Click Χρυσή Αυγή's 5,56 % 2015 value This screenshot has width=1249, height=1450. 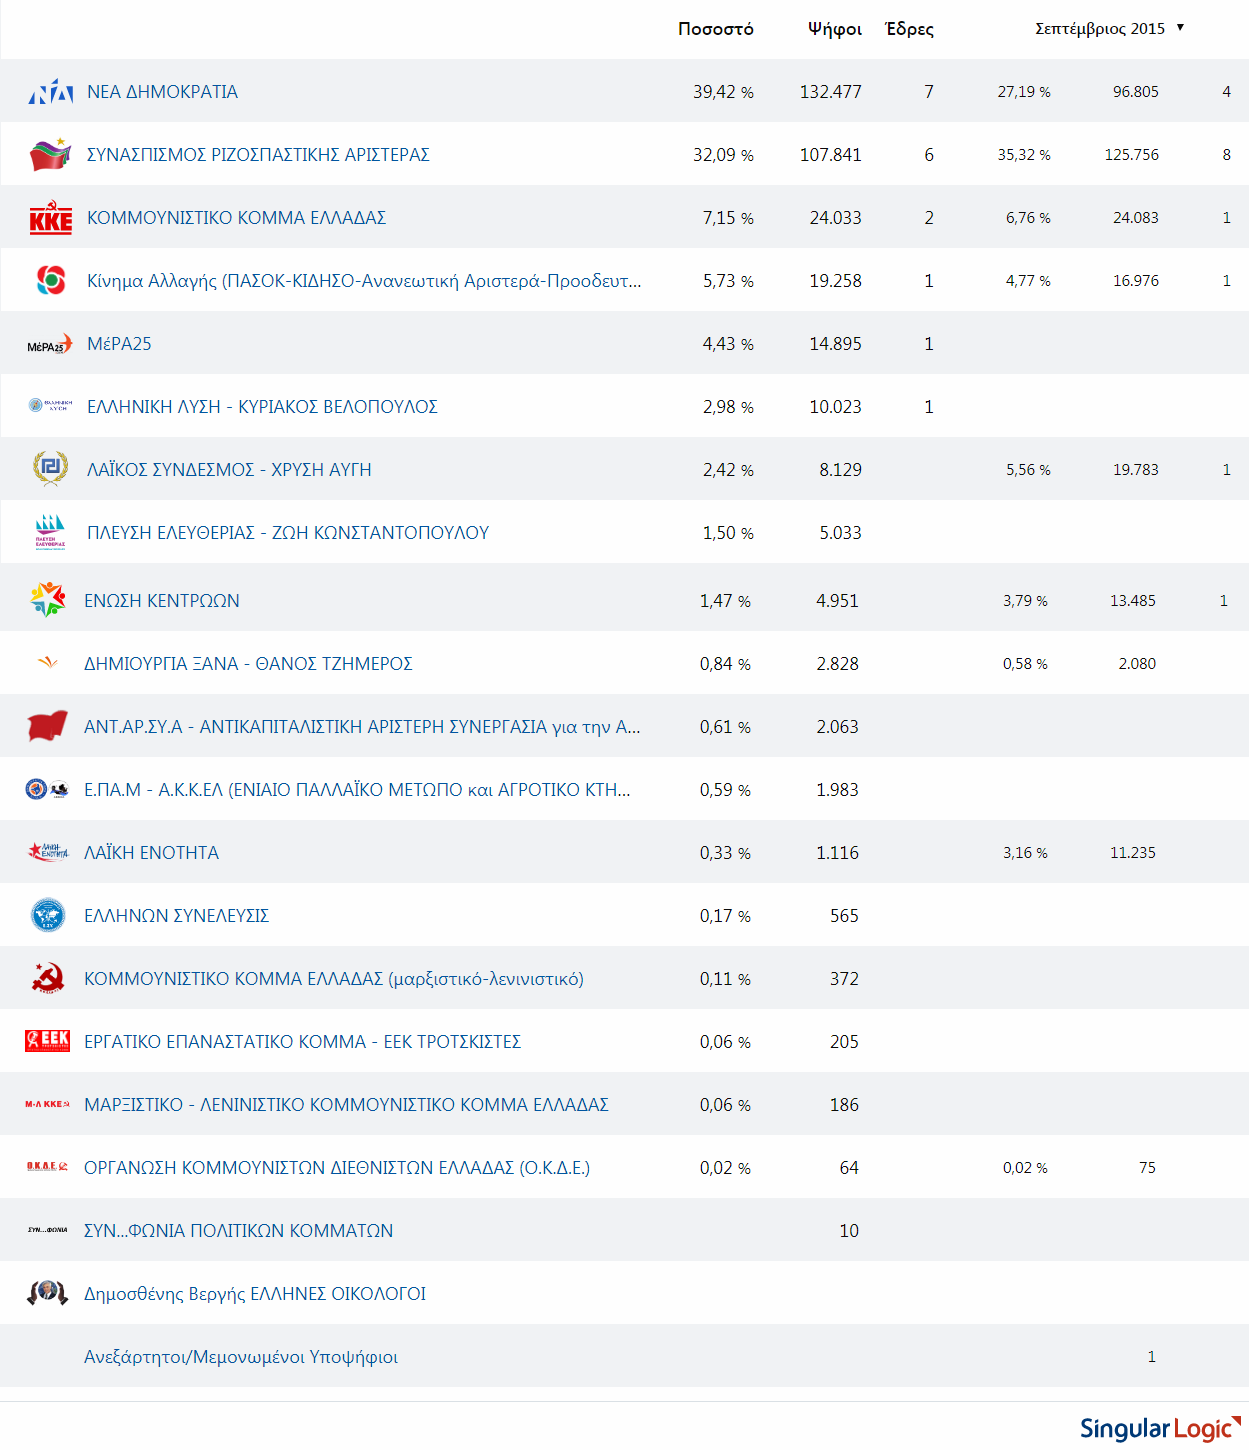(x=1028, y=470)
